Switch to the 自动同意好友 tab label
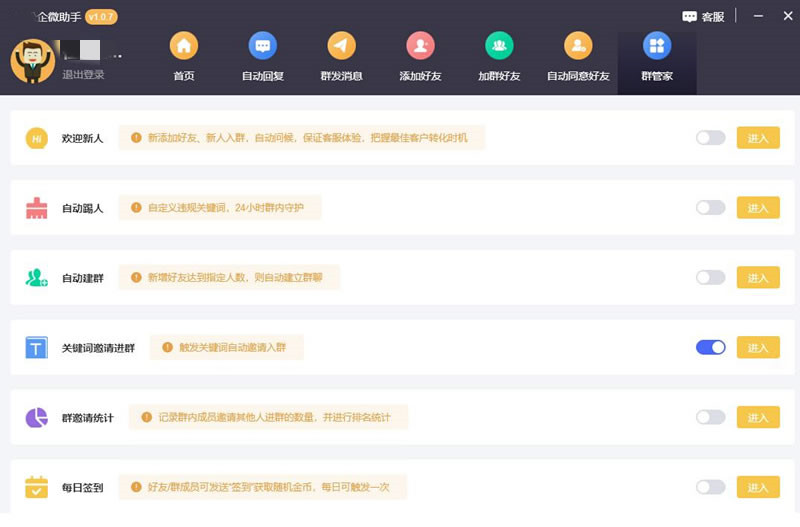The width and height of the screenshot is (800, 527). pyautogui.click(x=578, y=76)
